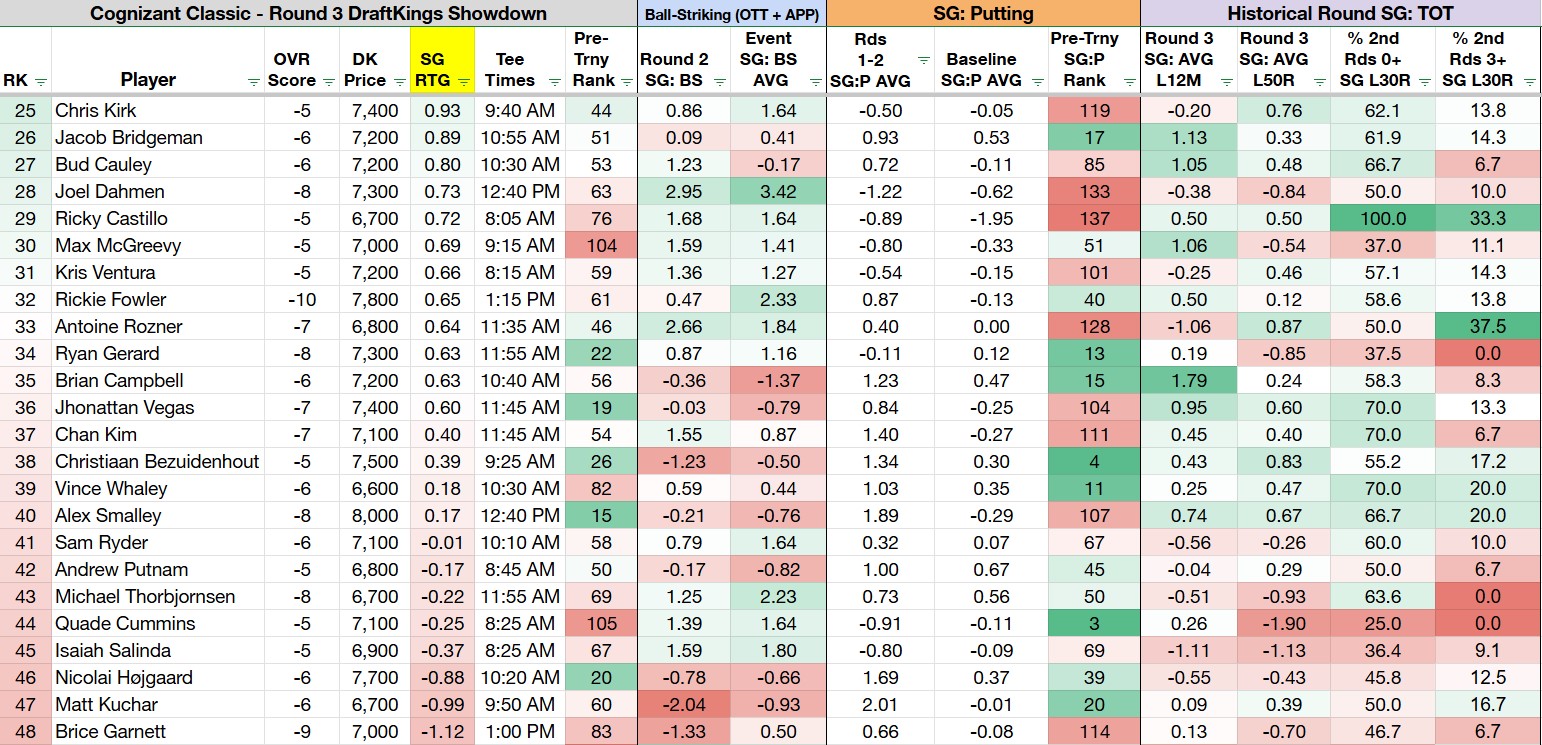Image resolution: width=1542 pixels, height=745 pixels.
Task: Expand Event SG: BS AVG filter dropdown
Action: (817, 82)
